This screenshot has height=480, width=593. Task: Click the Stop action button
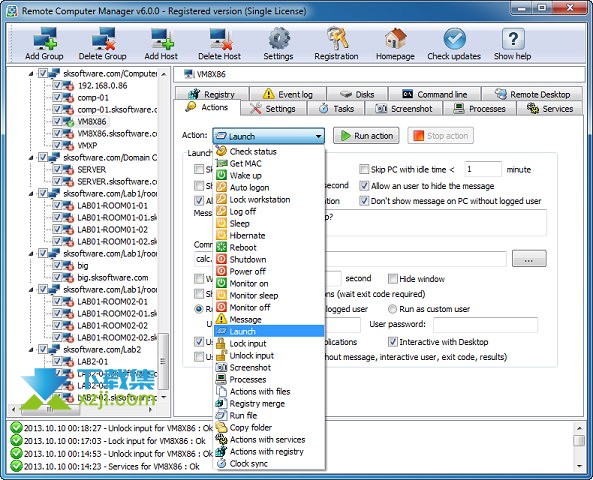point(441,135)
